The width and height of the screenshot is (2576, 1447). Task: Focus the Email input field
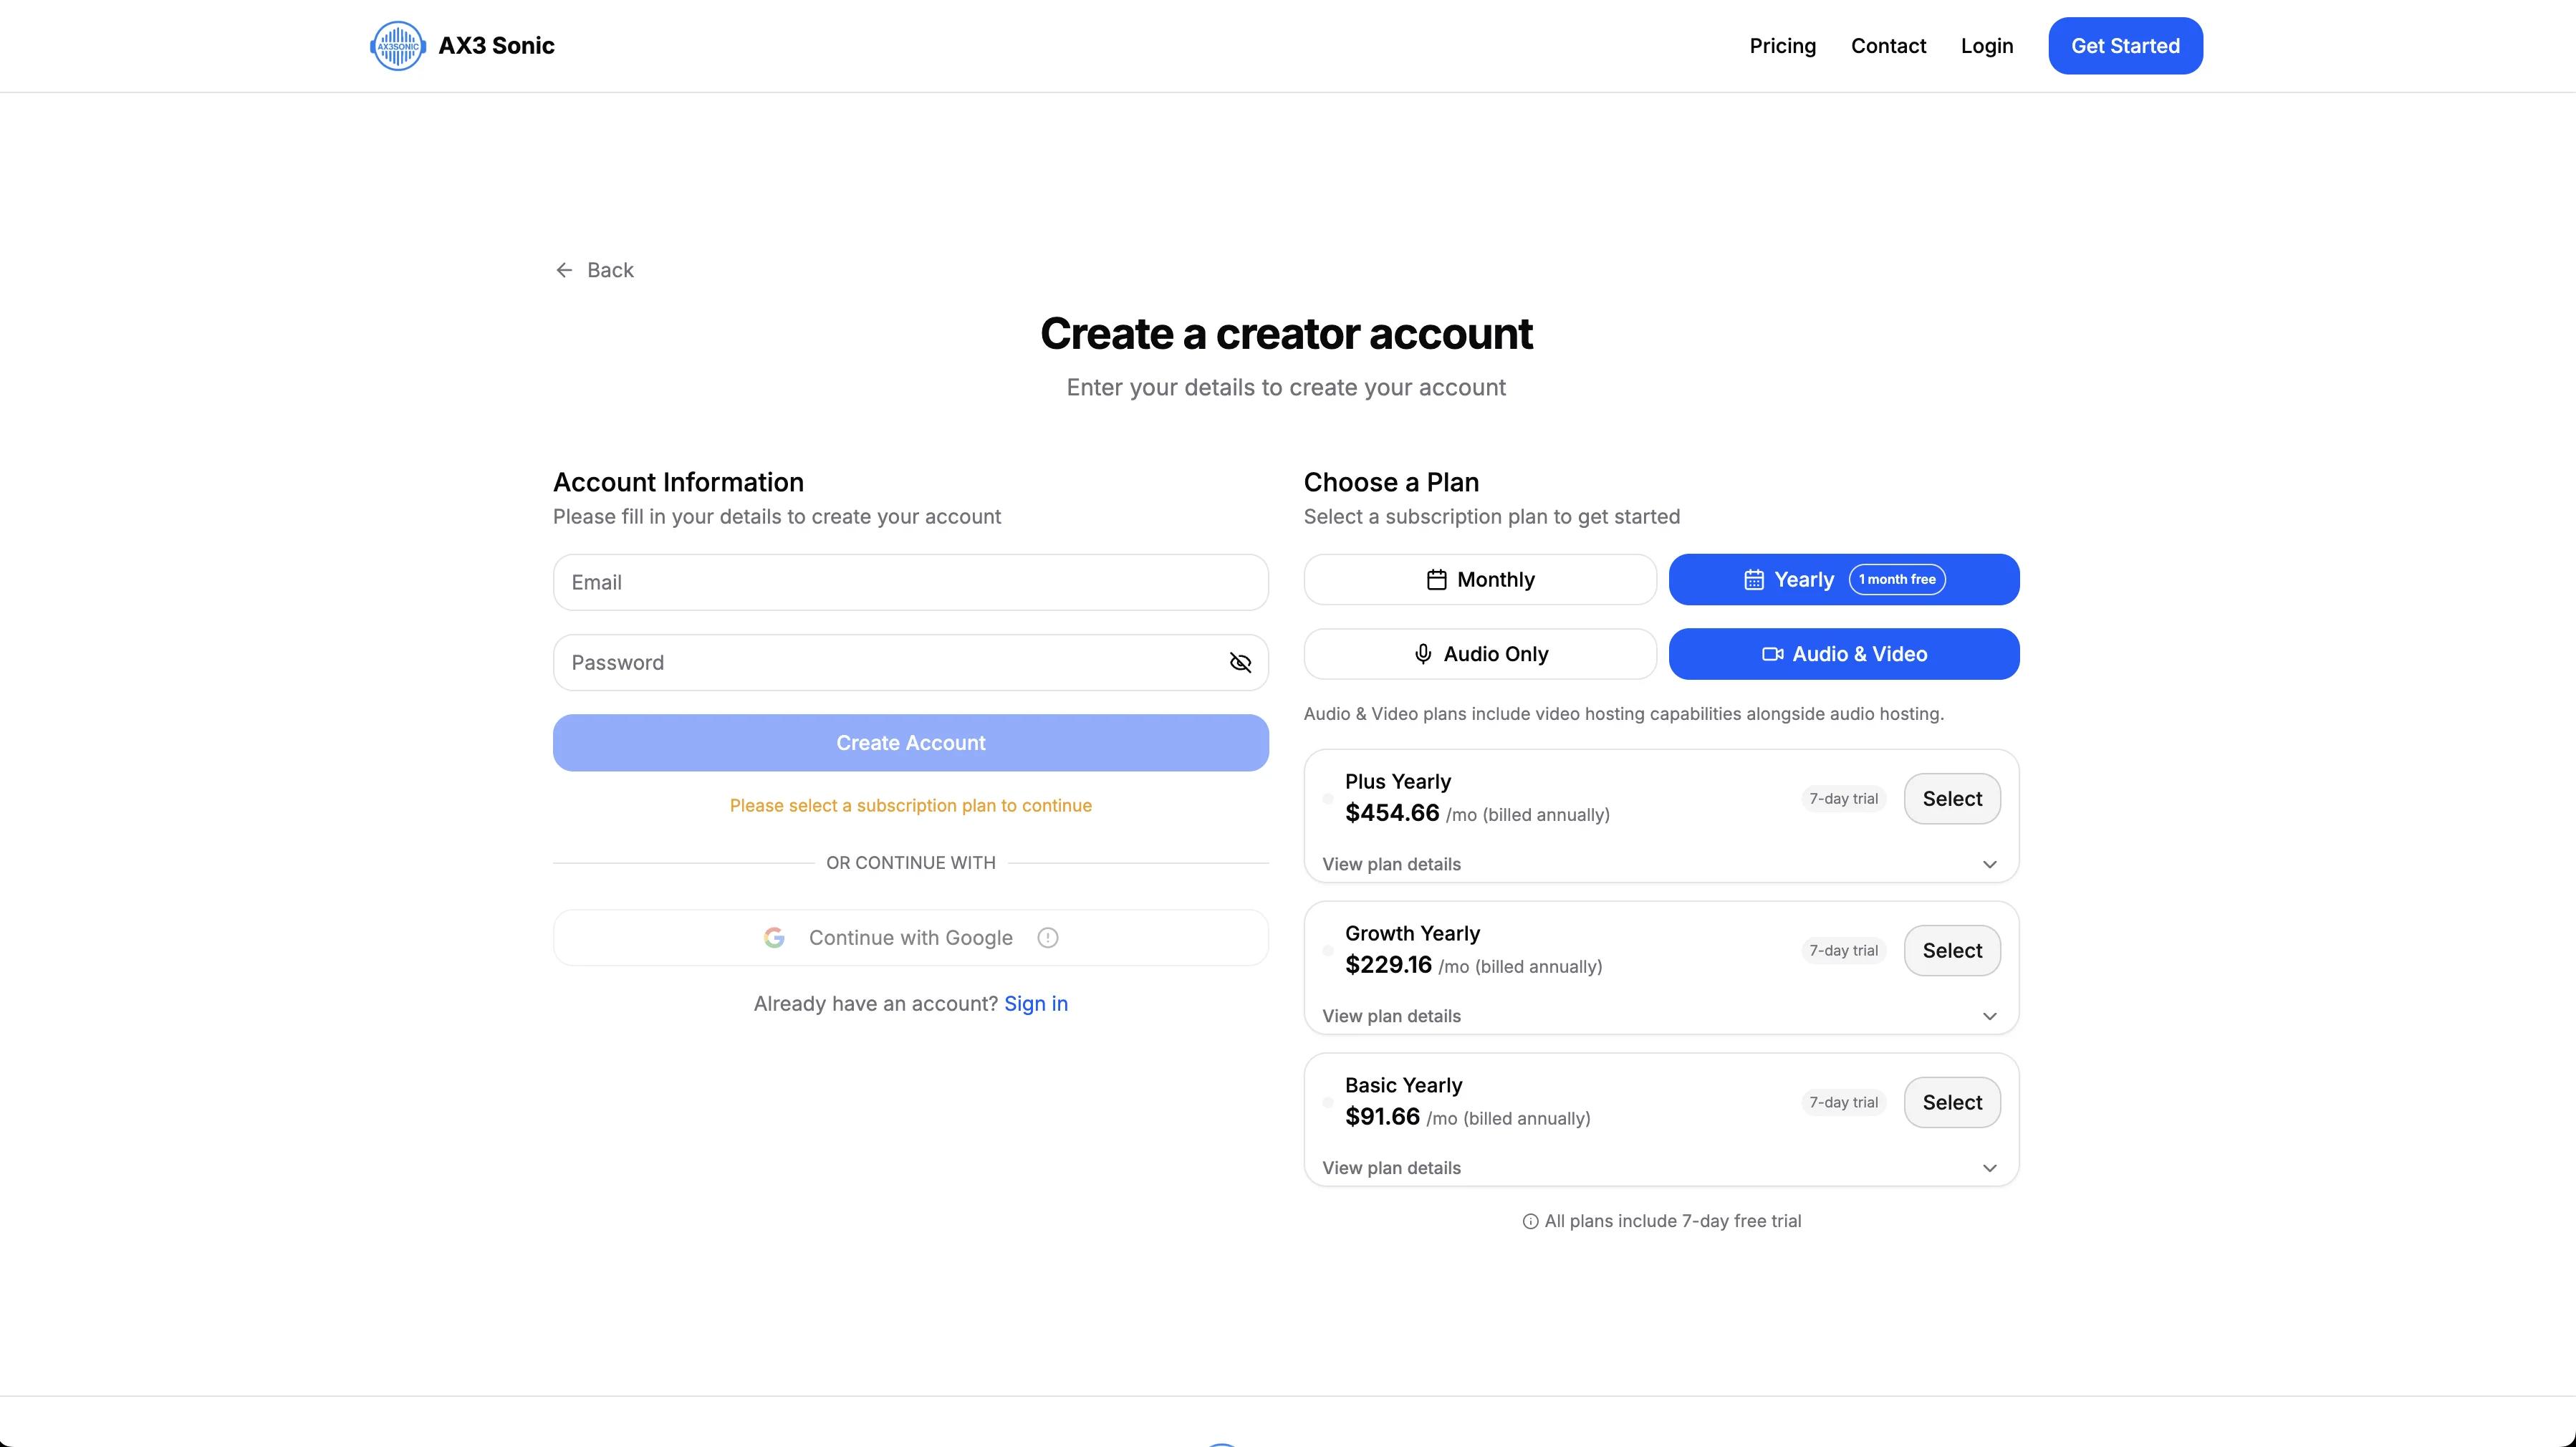tap(910, 583)
